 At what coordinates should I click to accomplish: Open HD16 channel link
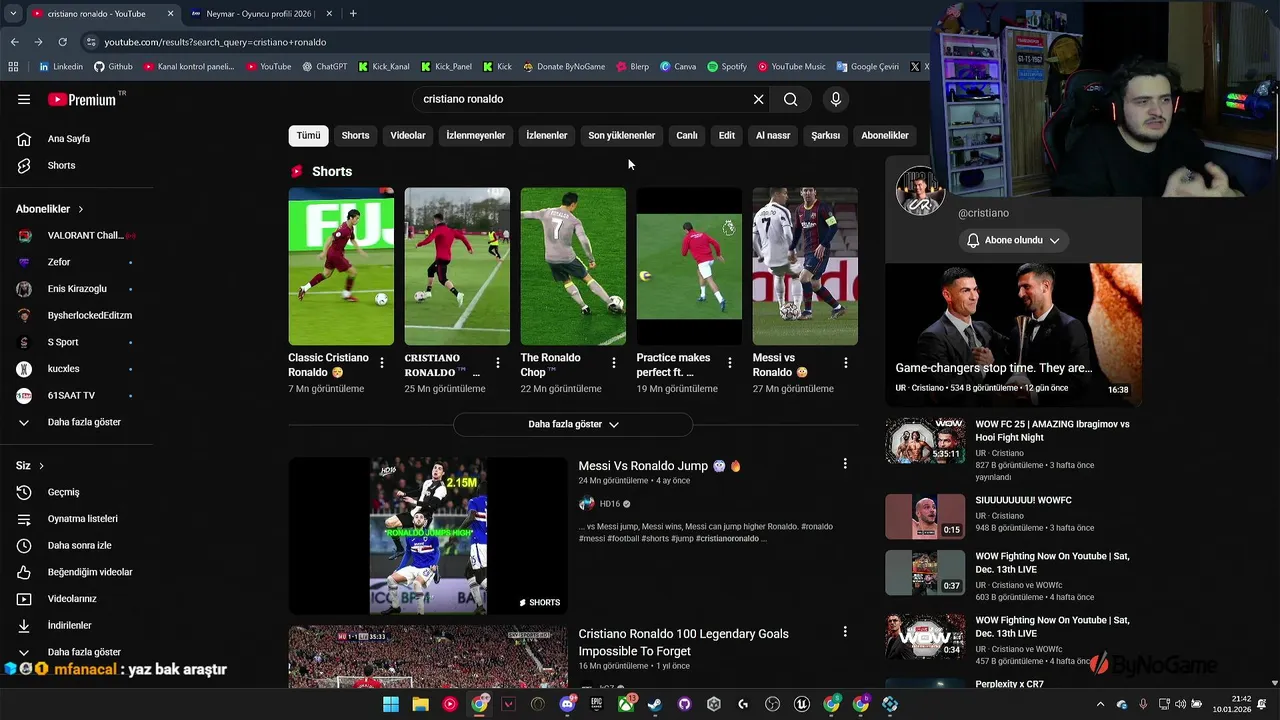(x=610, y=504)
